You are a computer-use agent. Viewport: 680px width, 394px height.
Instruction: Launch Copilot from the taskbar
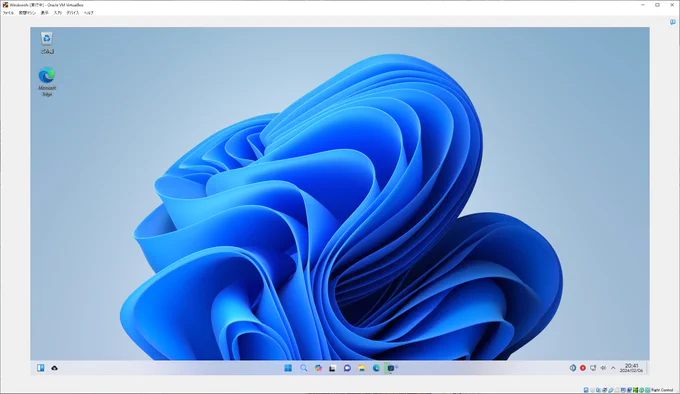click(318, 368)
